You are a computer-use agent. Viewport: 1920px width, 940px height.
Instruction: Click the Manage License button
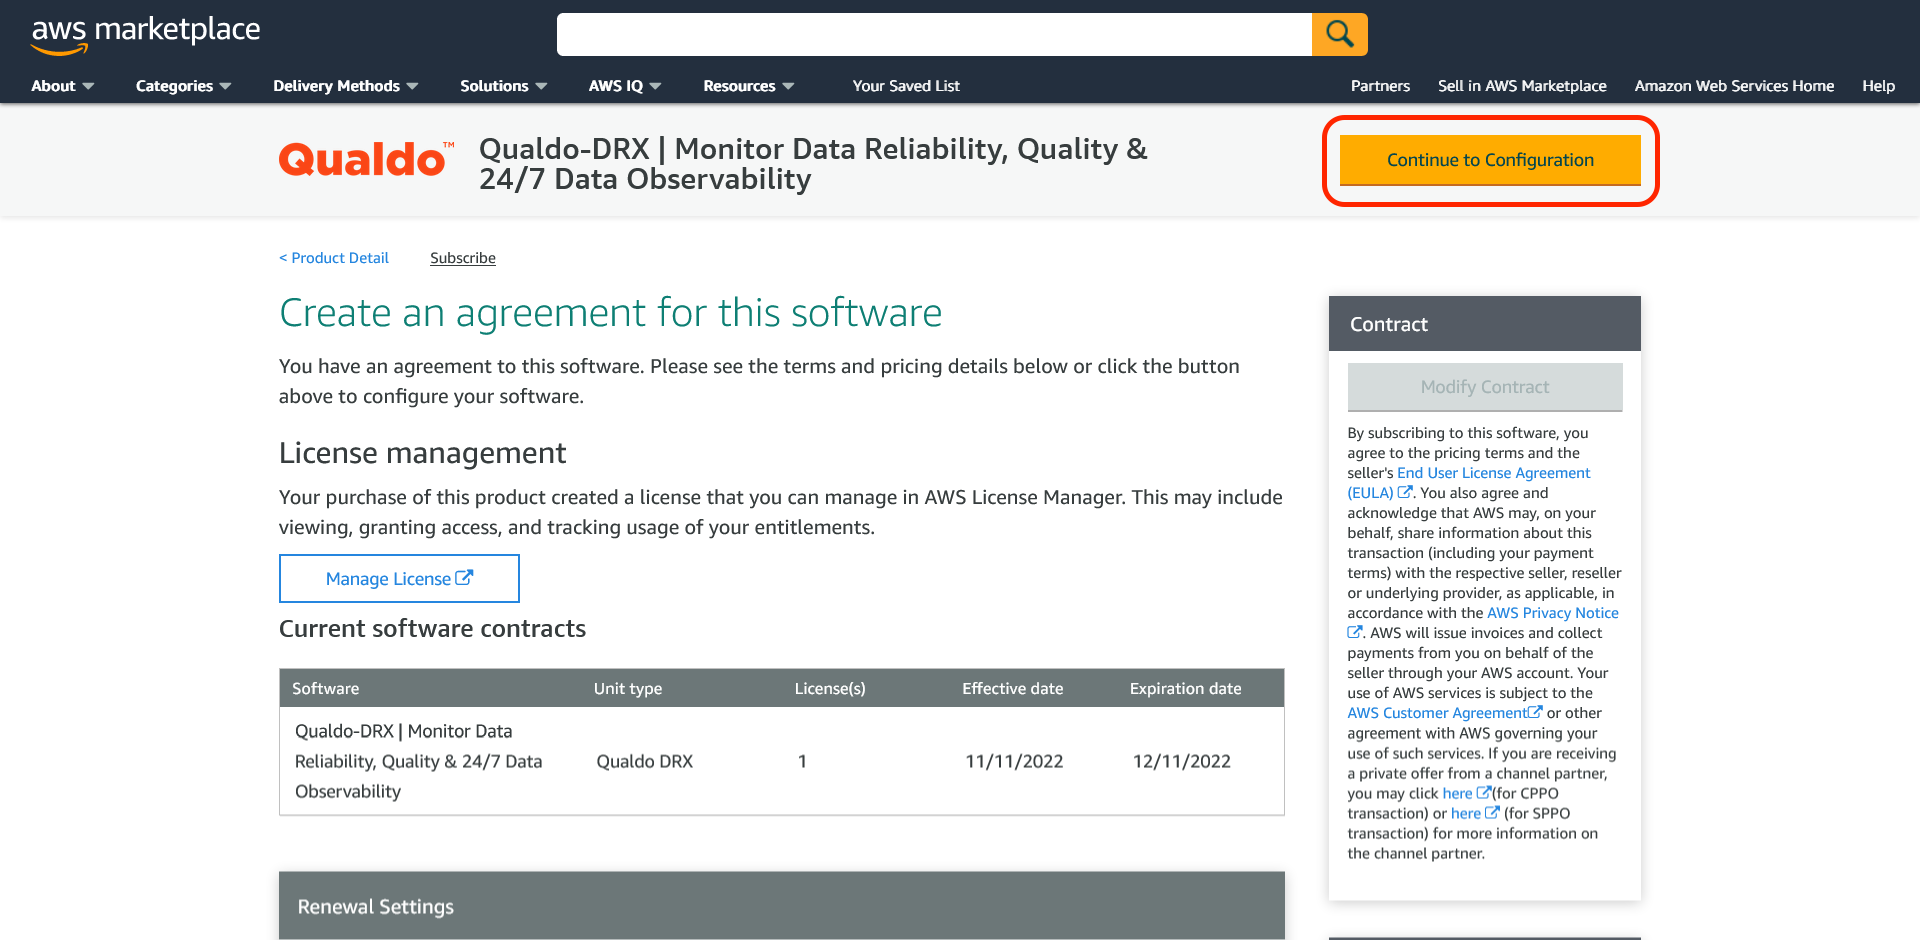399,579
